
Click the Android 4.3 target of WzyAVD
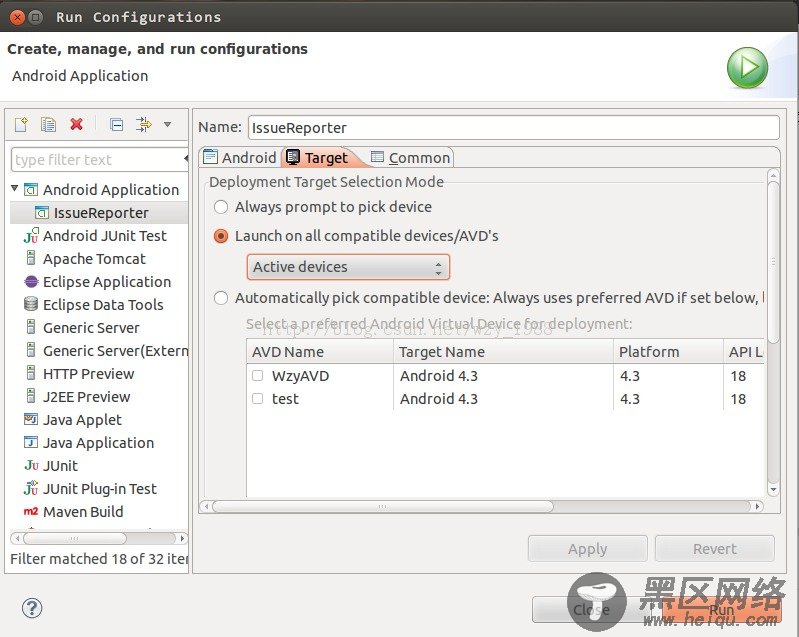439,376
